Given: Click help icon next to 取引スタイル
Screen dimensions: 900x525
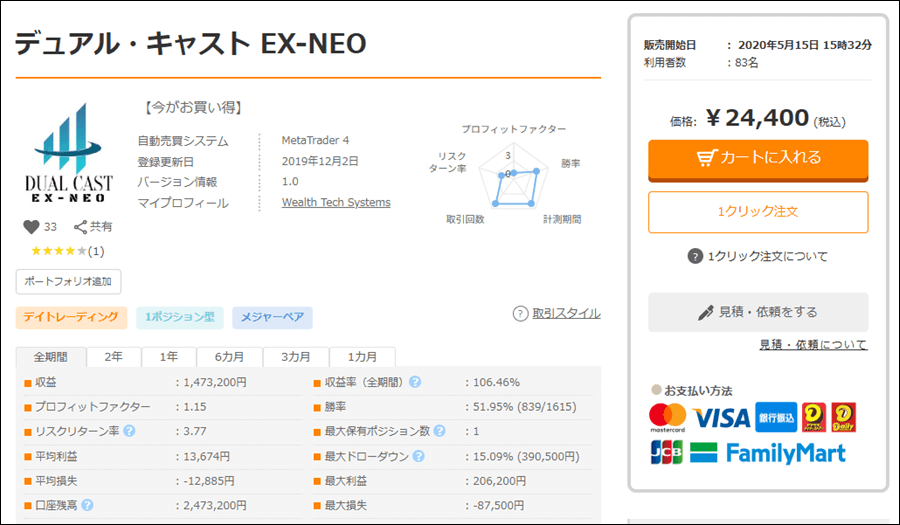Looking at the screenshot, I should click(x=520, y=314).
